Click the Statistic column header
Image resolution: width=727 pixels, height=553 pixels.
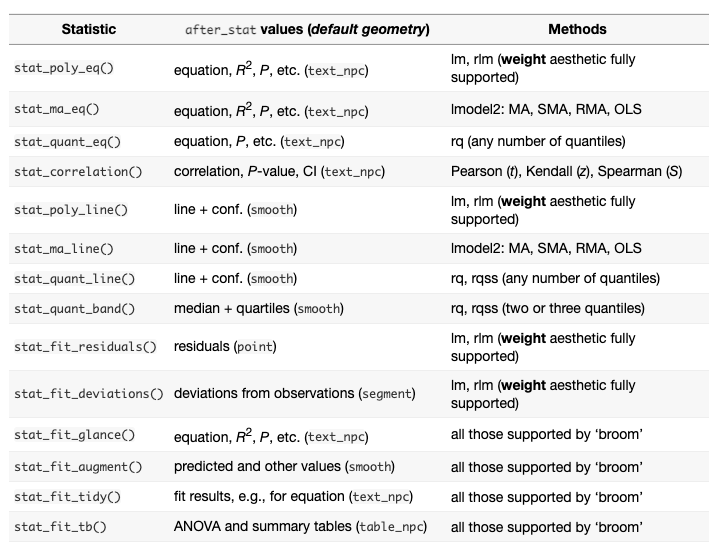[89, 29]
